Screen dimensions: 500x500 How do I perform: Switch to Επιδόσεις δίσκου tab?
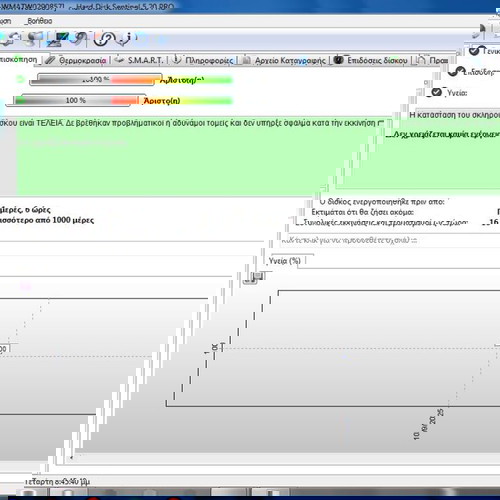tap(377, 60)
